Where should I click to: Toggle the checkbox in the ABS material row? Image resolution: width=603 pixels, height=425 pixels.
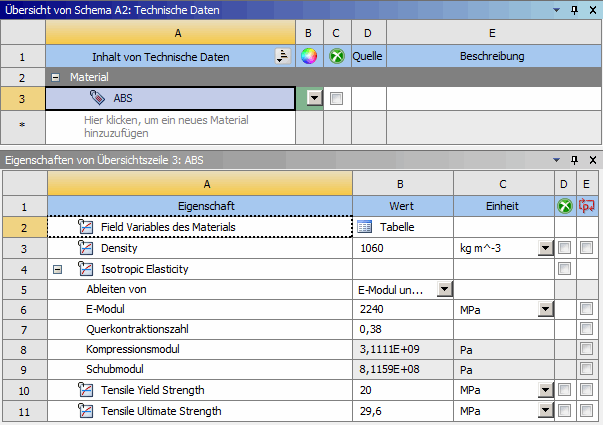pos(337,98)
